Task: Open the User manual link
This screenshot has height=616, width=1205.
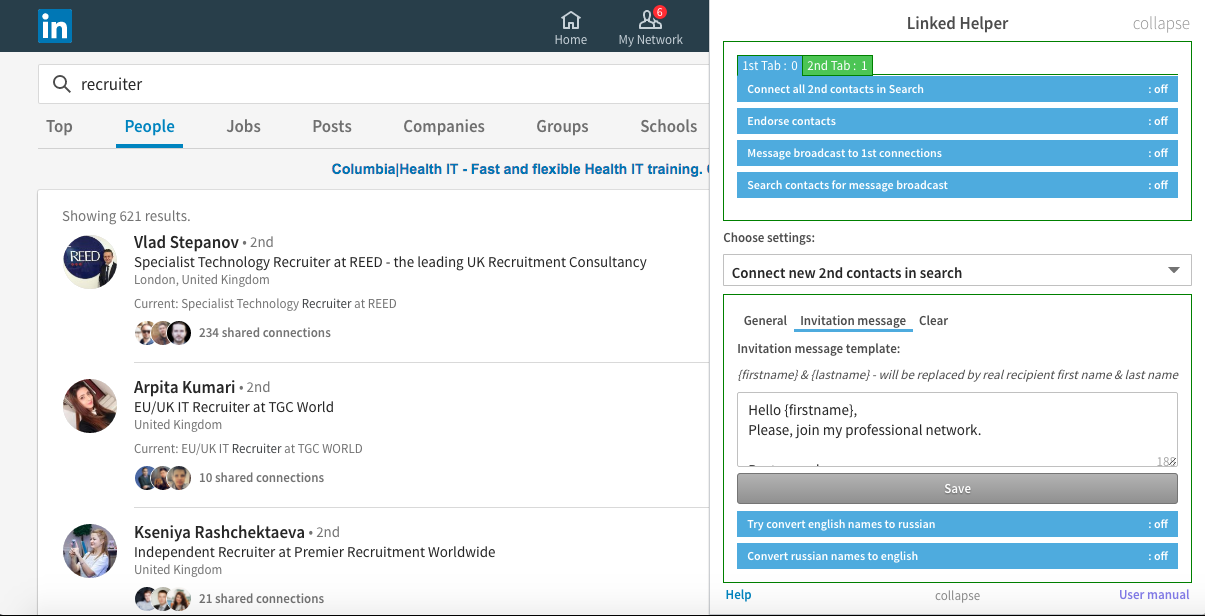Action: (1154, 595)
